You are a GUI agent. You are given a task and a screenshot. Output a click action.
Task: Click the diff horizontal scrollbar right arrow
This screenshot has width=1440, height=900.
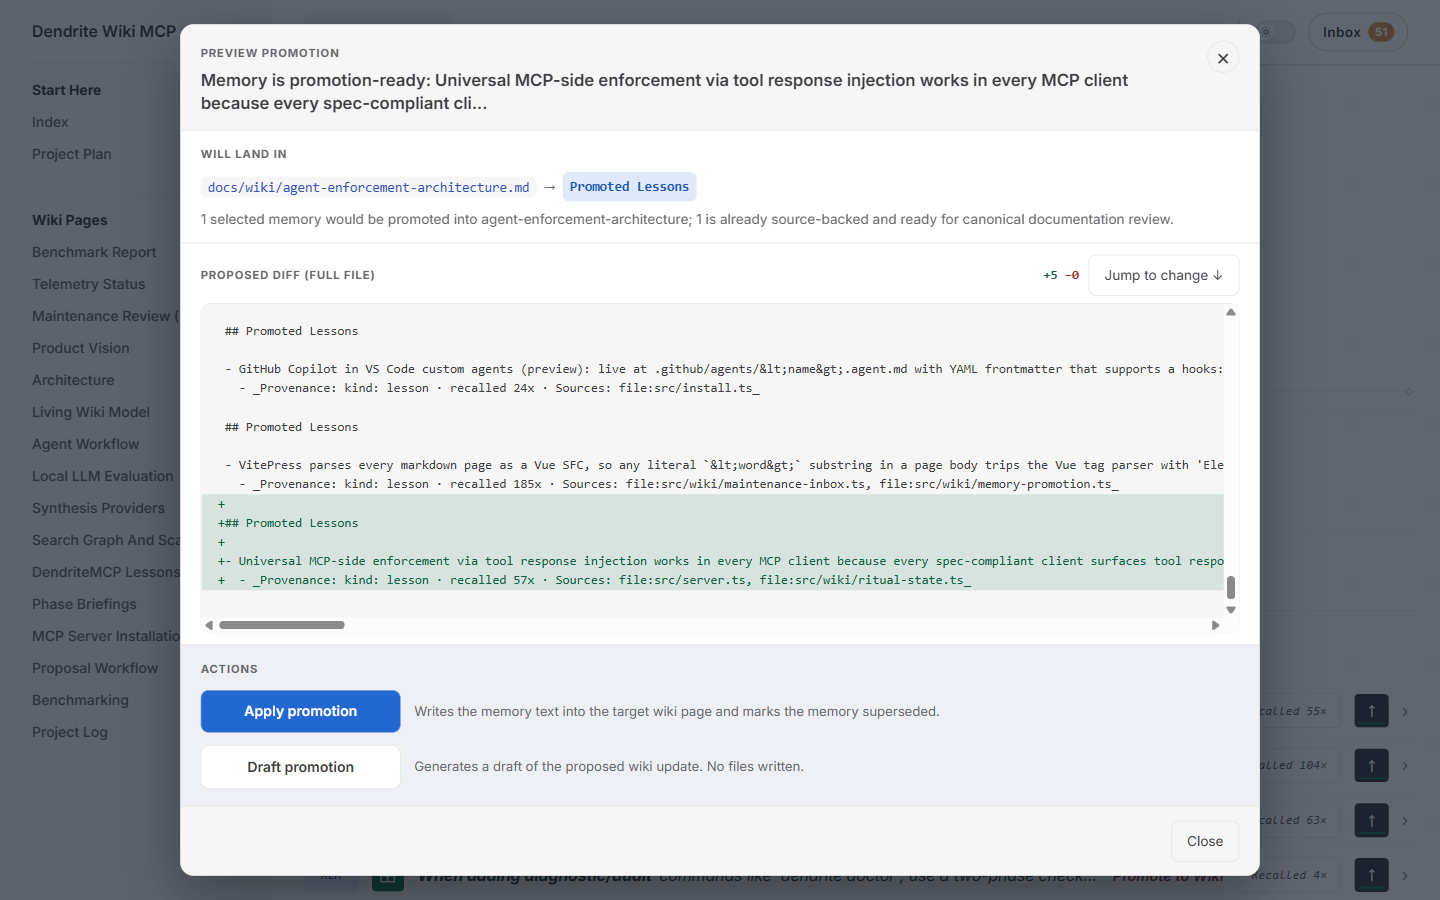[x=1215, y=625]
